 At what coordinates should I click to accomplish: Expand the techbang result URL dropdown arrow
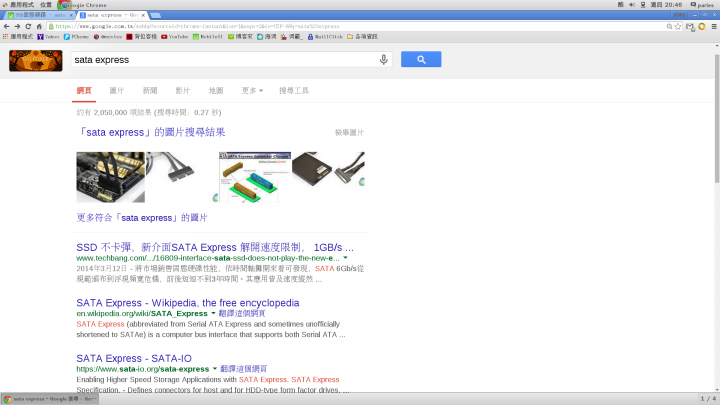(x=345, y=258)
